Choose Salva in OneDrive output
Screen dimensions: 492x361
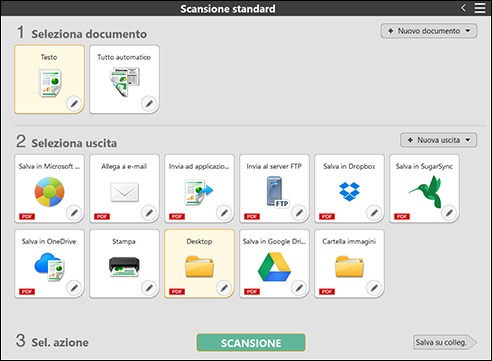tap(49, 263)
